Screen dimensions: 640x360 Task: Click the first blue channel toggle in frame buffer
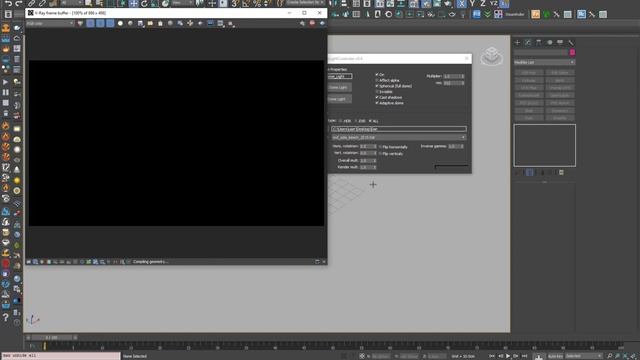click(90, 24)
